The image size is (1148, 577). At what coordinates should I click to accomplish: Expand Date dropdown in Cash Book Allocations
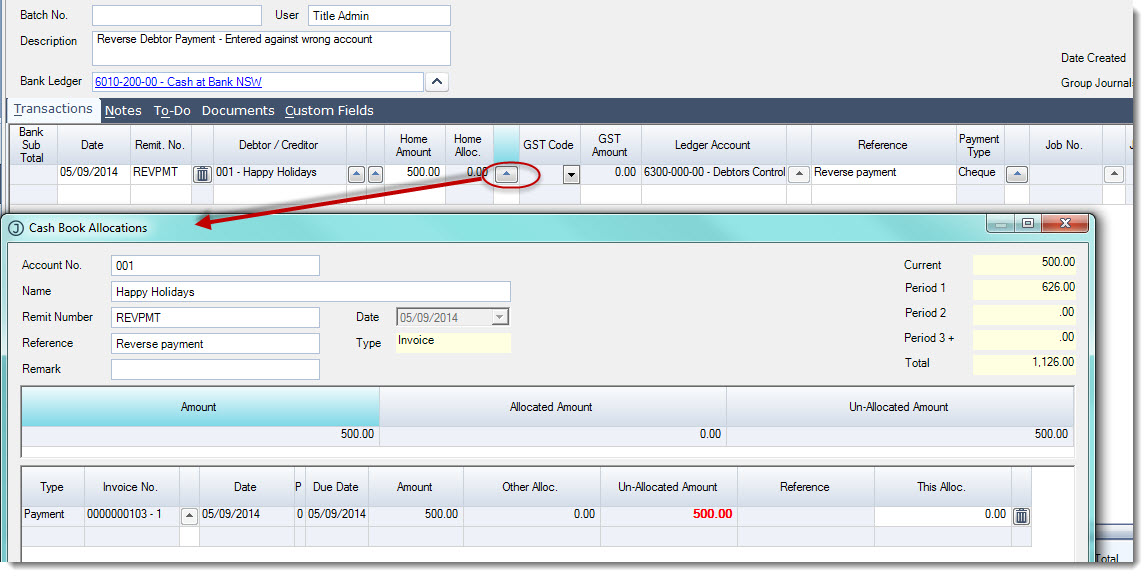coord(499,318)
